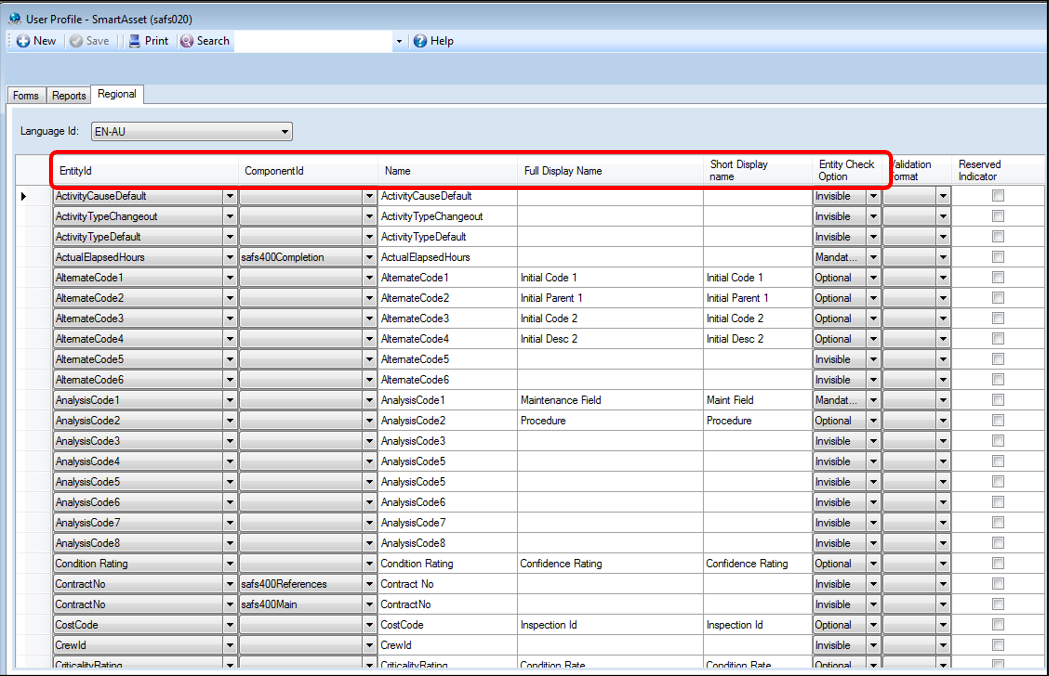
Task: Open the search box dropdown arrow
Action: pyautogui.click(x=399, y=41)
